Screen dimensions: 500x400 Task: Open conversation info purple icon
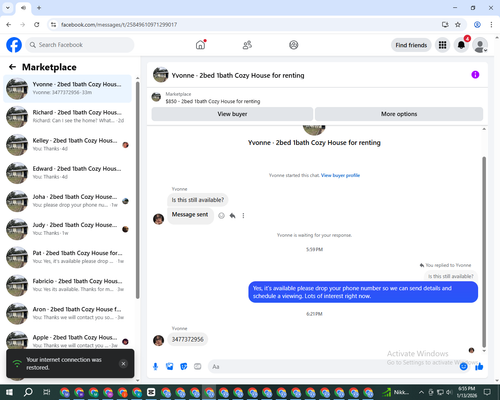click(x=475, y=75)
